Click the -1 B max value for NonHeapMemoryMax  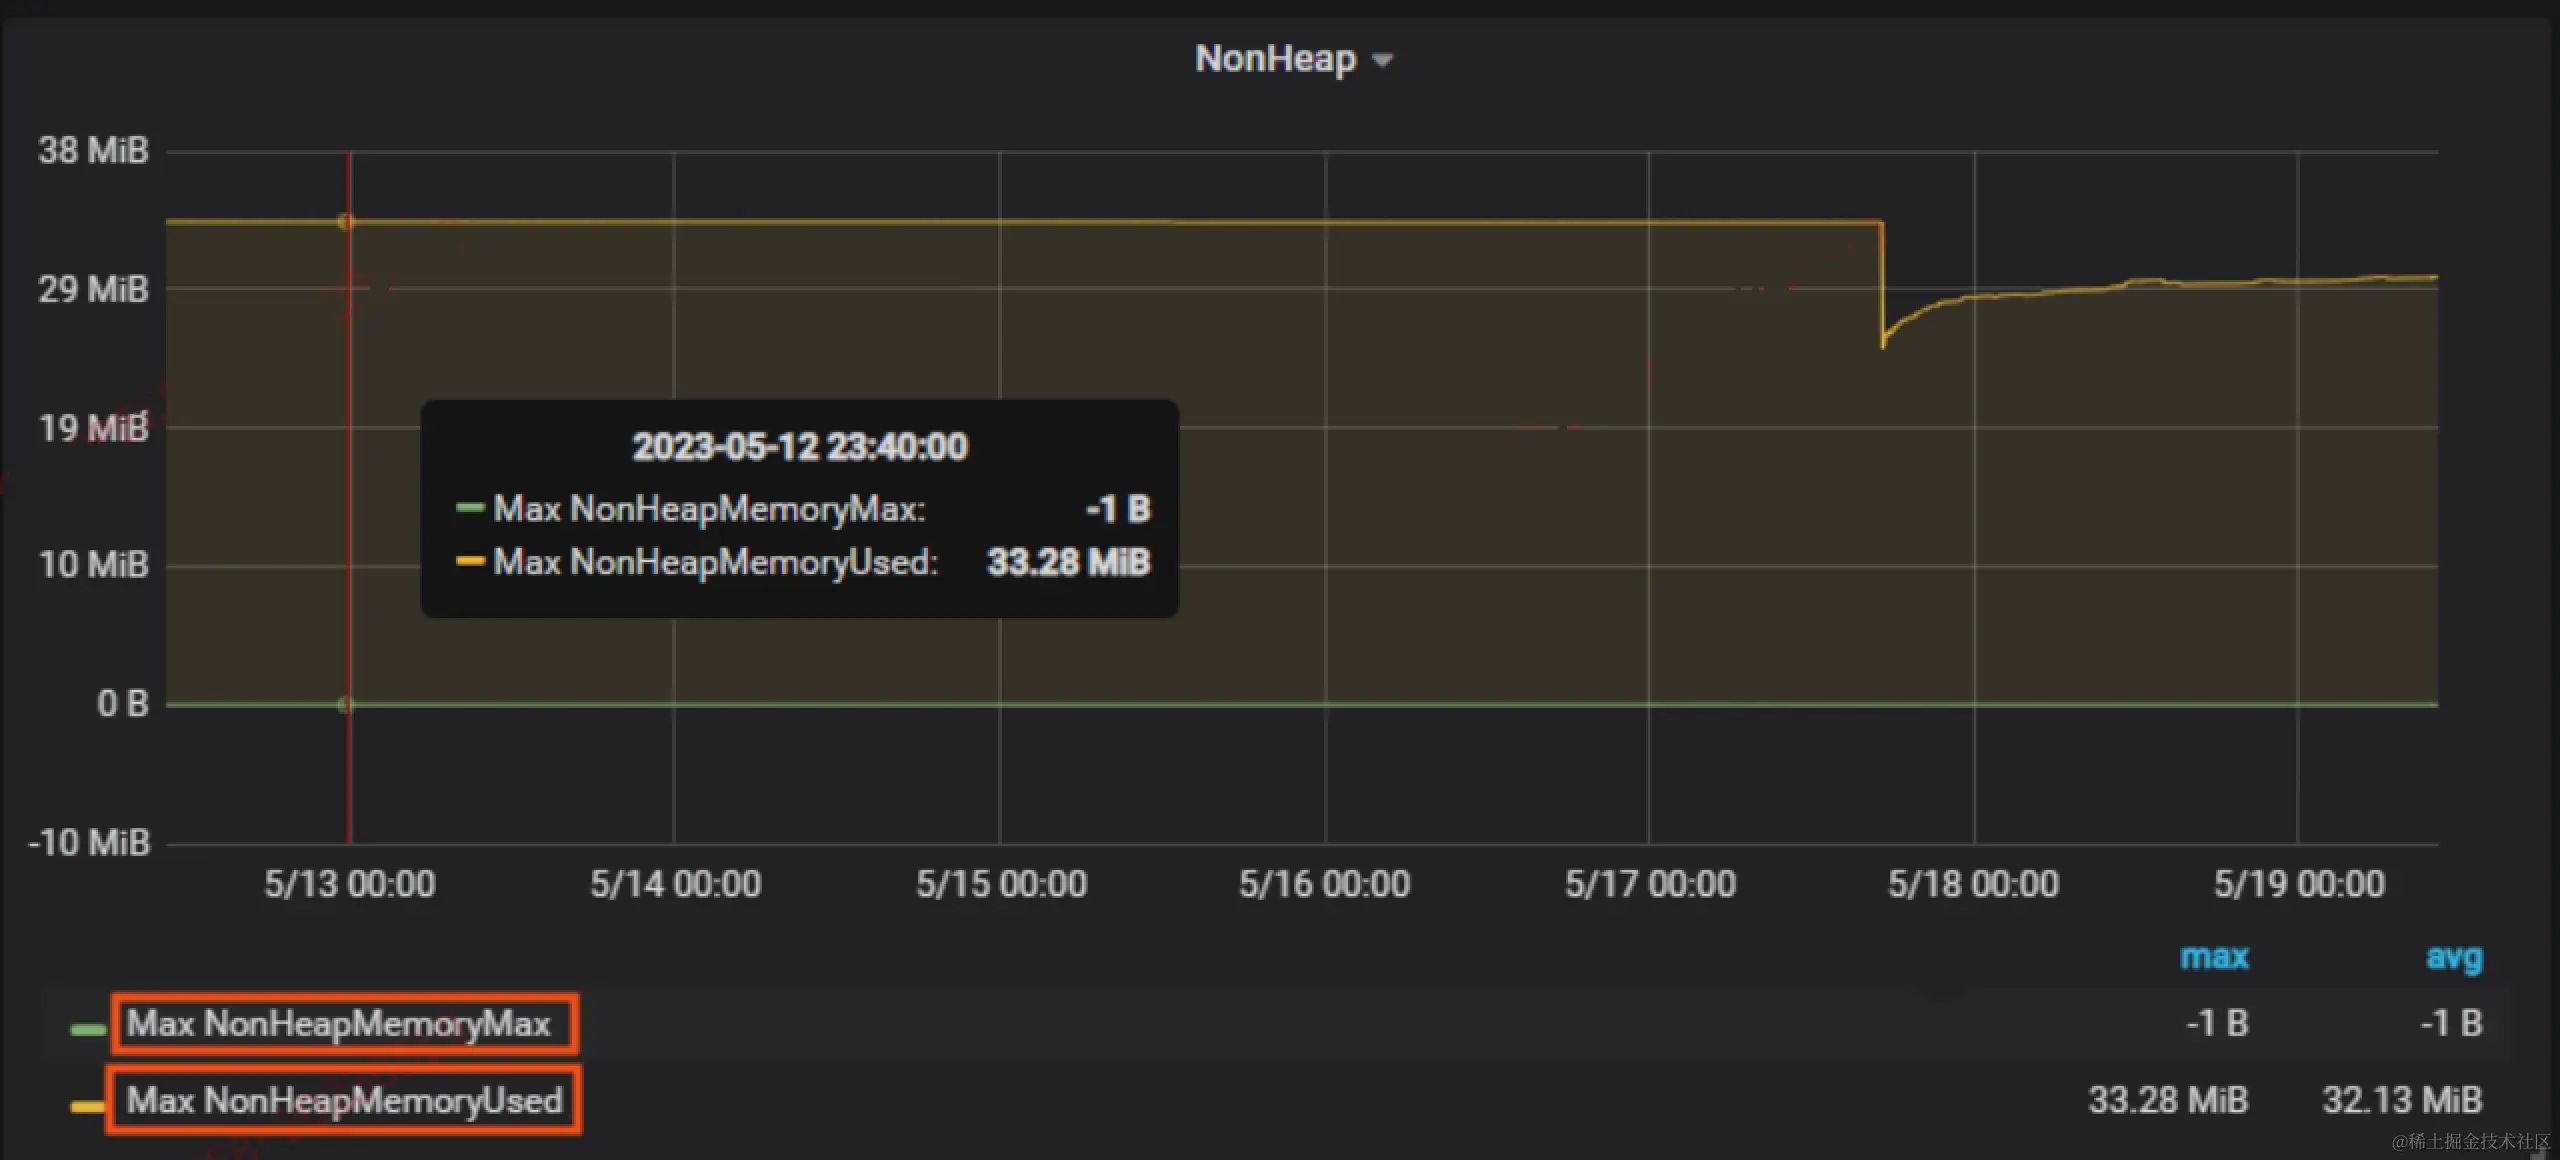pyautogui.click(x=2216, y=1023)
